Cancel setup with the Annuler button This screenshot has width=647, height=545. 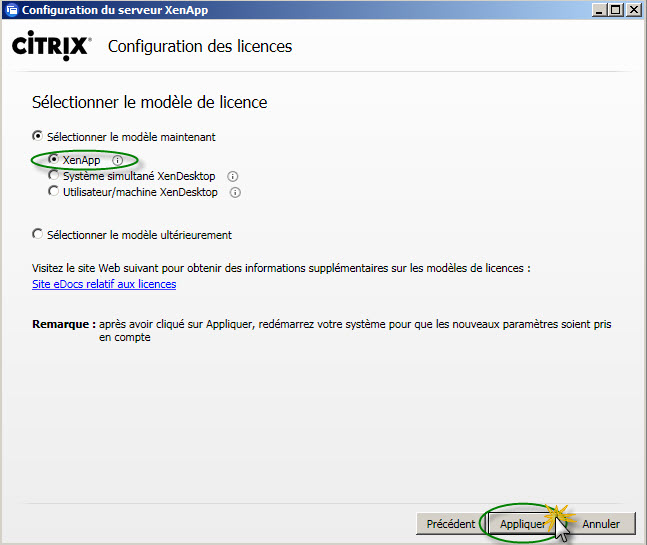[601, 524]
